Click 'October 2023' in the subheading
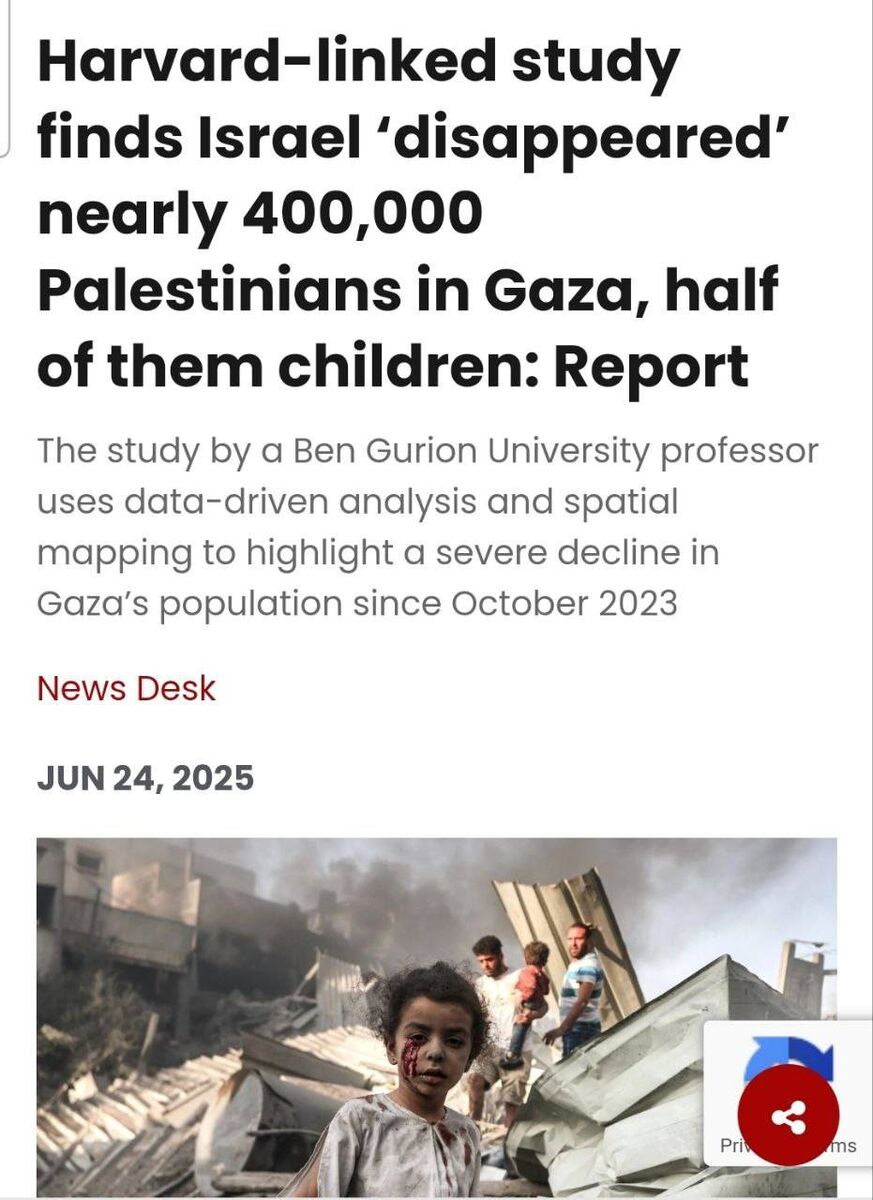 click(x=564, y=604)
